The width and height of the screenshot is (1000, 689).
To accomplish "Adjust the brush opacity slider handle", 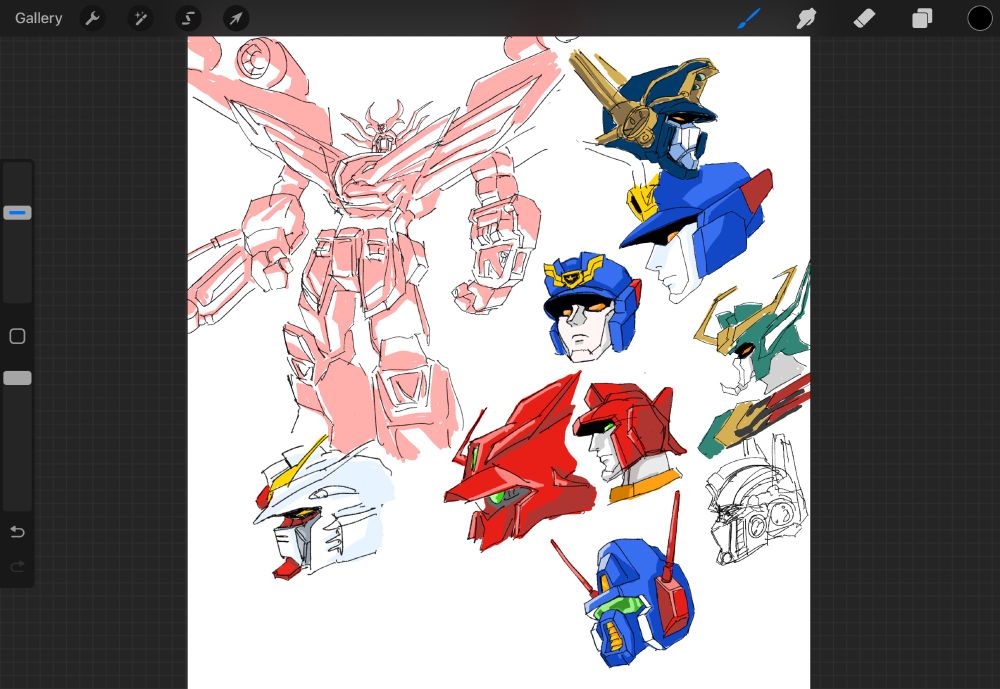I will 17,378.
